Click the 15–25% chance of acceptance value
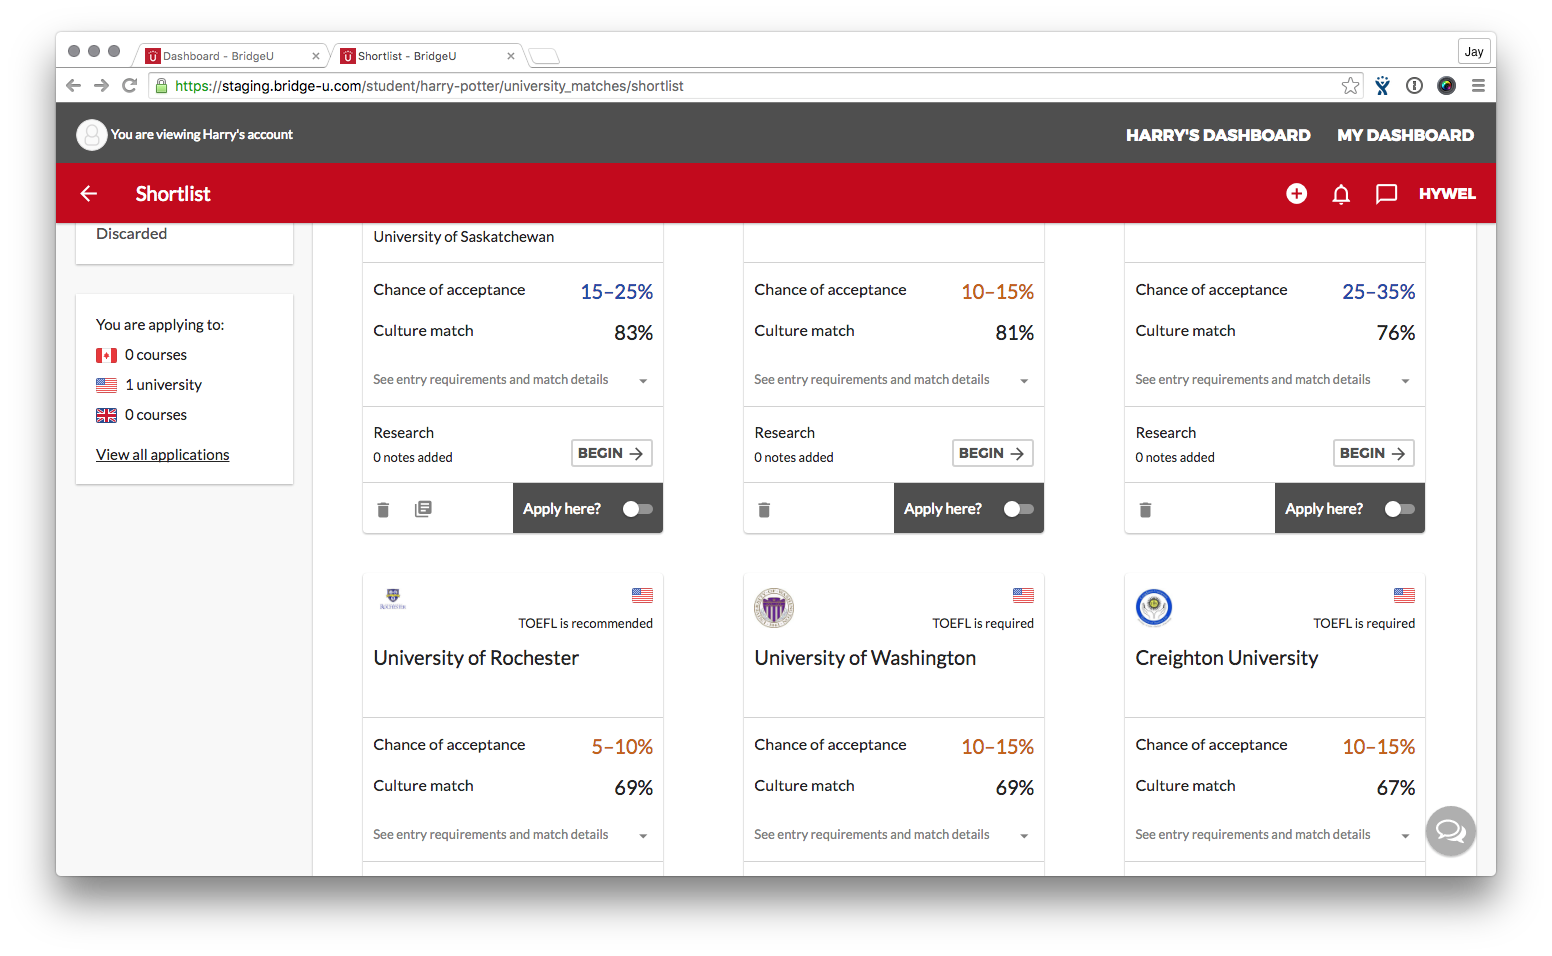This screenshot has width=1552, height=956. point(617,292)
